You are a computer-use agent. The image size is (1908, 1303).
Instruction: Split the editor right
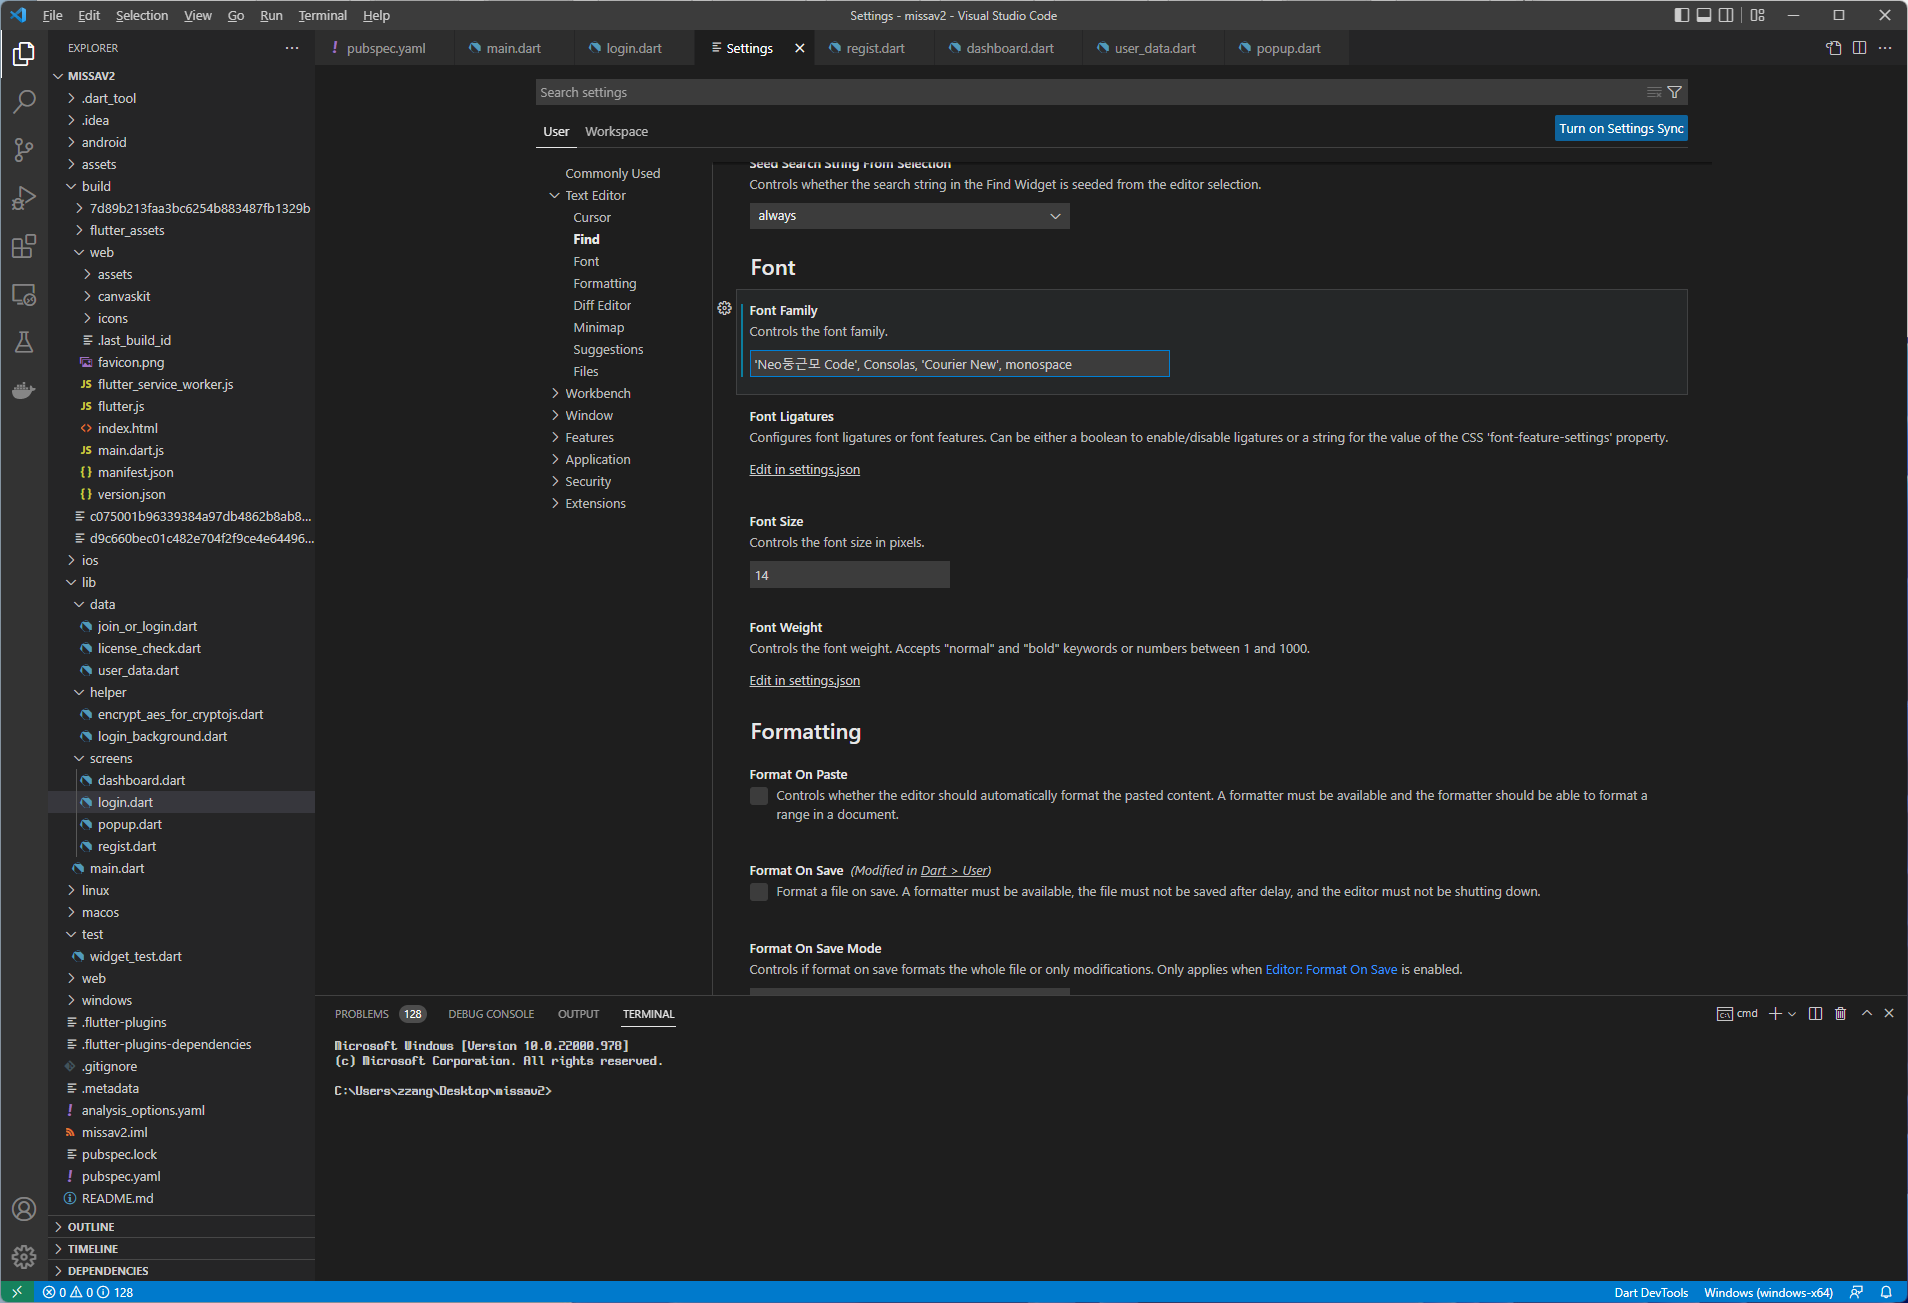click(x=1859, y=48)
